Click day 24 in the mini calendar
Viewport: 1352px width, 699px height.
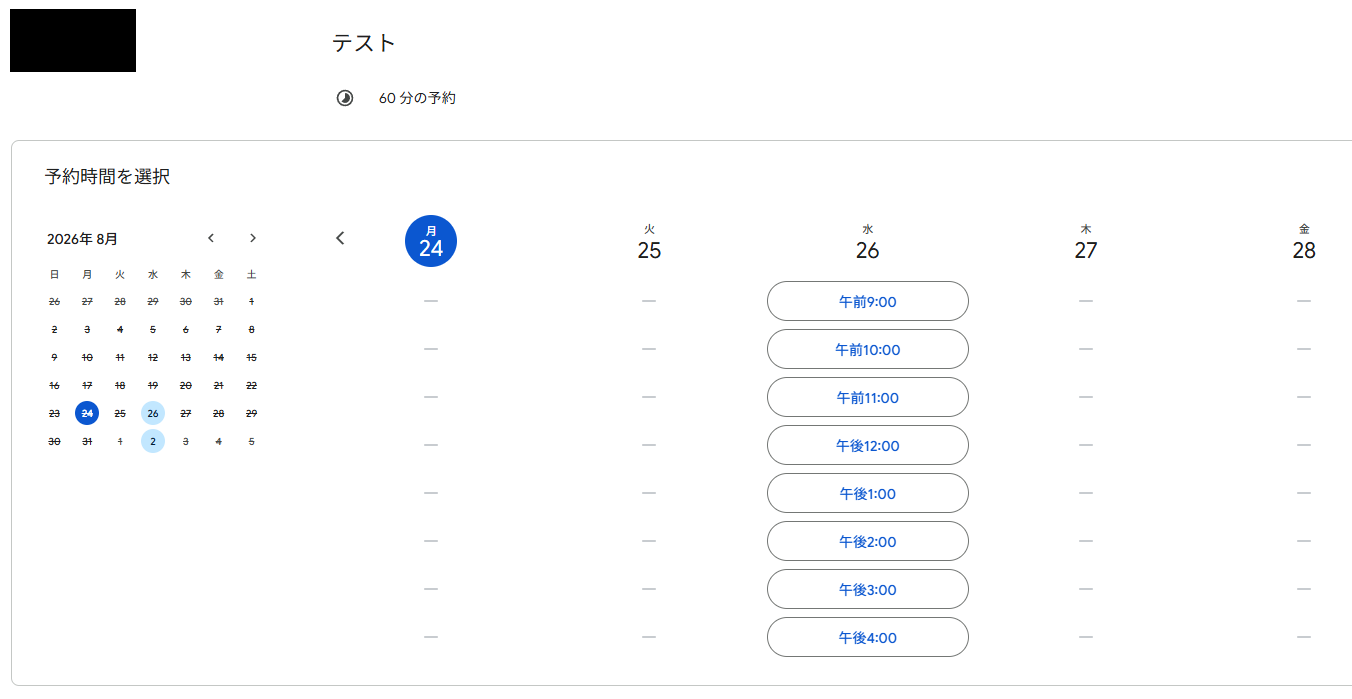[x=87, y=413]
